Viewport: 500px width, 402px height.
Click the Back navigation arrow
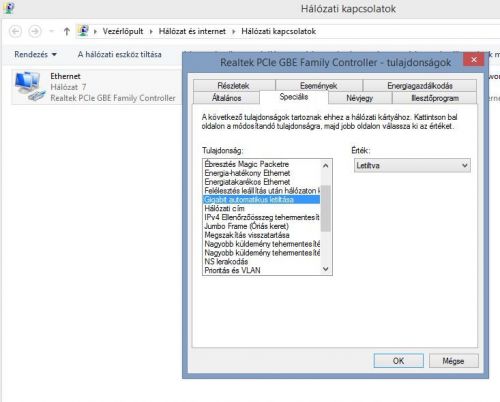pyautogui.click(x=15, y=31)
